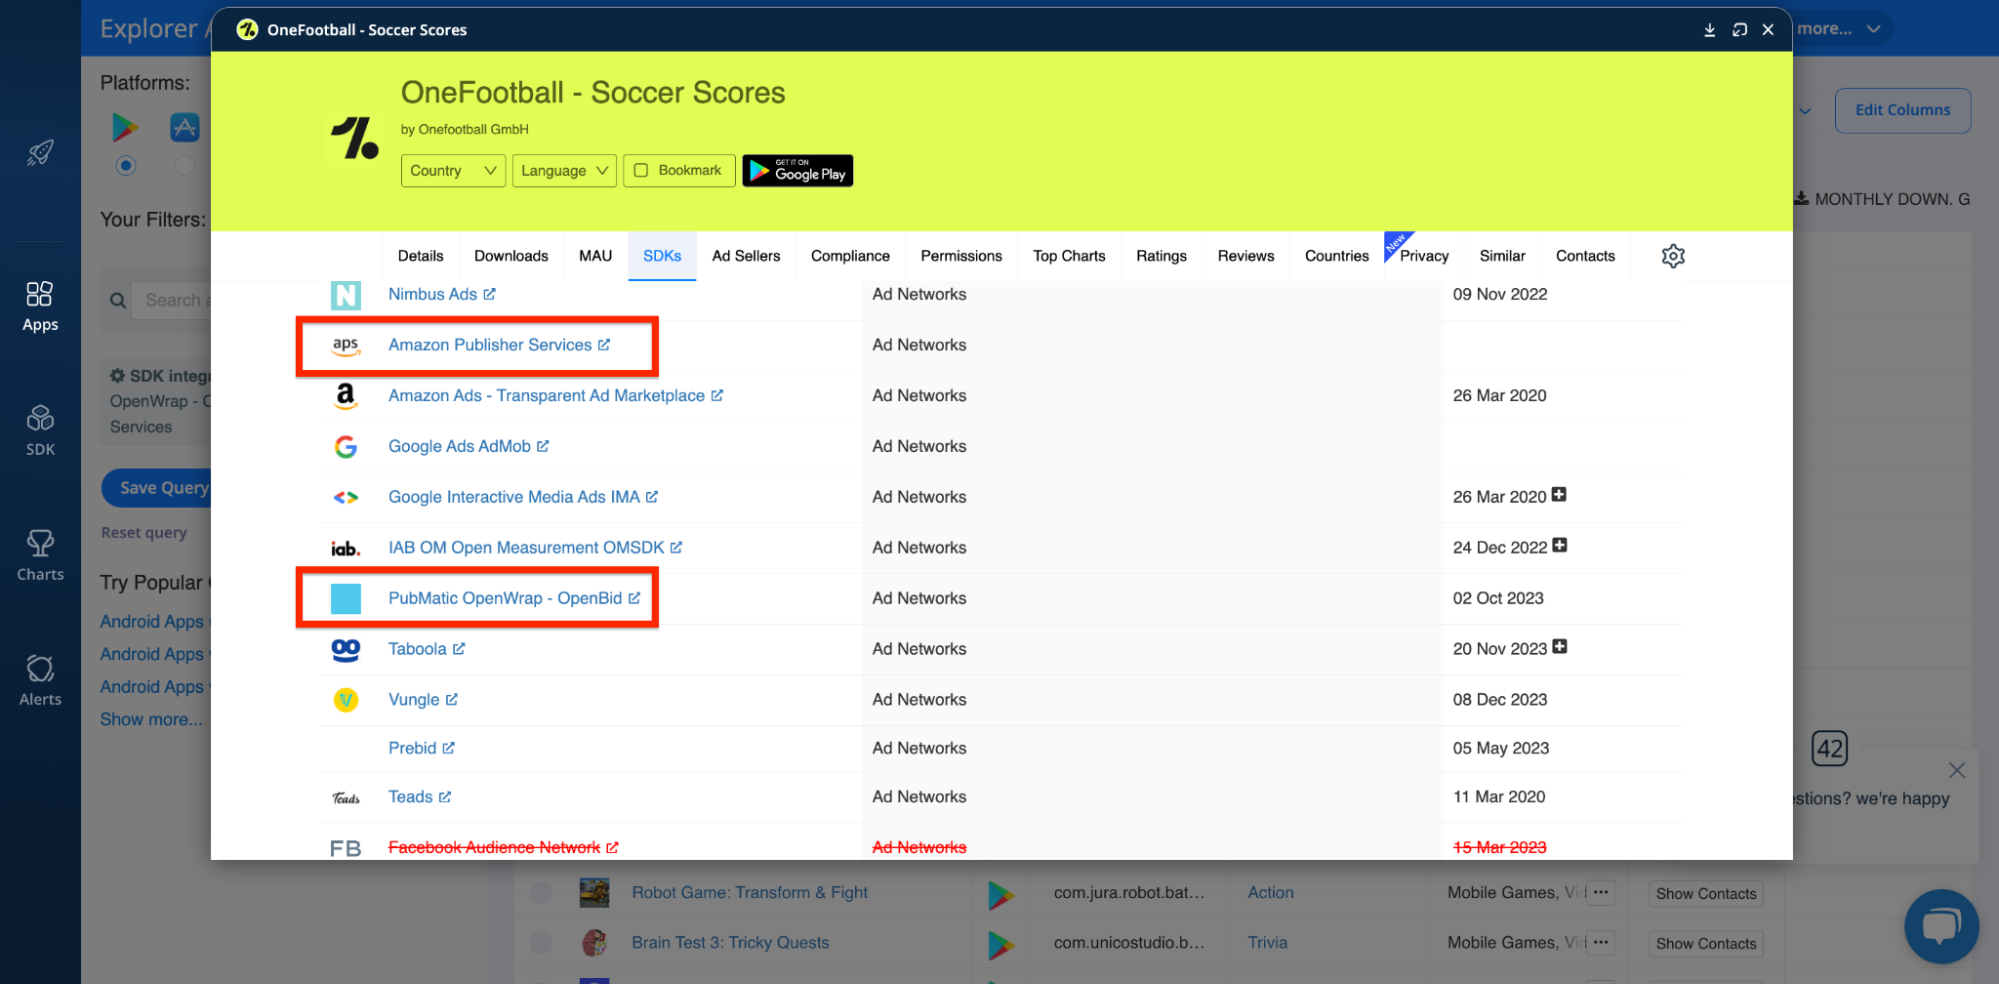Switch to the Privacy tab

(1424, 256)
